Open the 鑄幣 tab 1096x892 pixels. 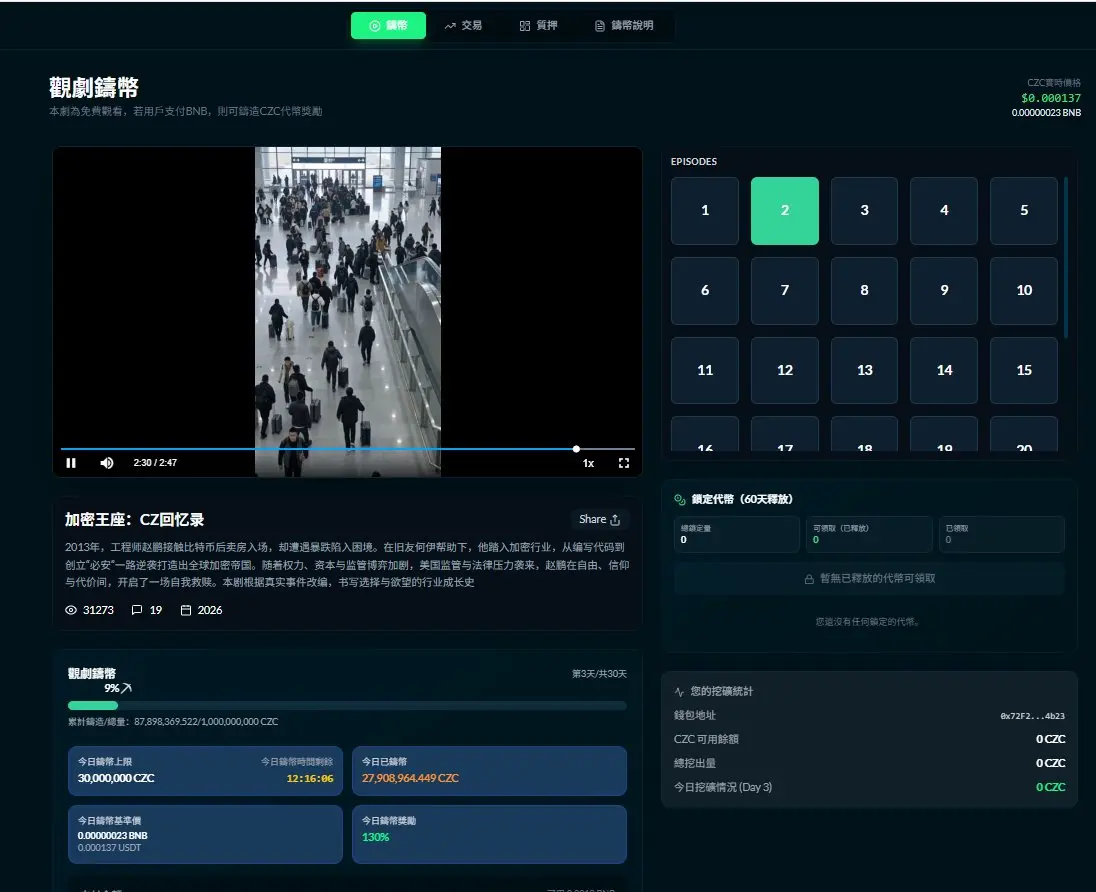click(x=388, y=26)
